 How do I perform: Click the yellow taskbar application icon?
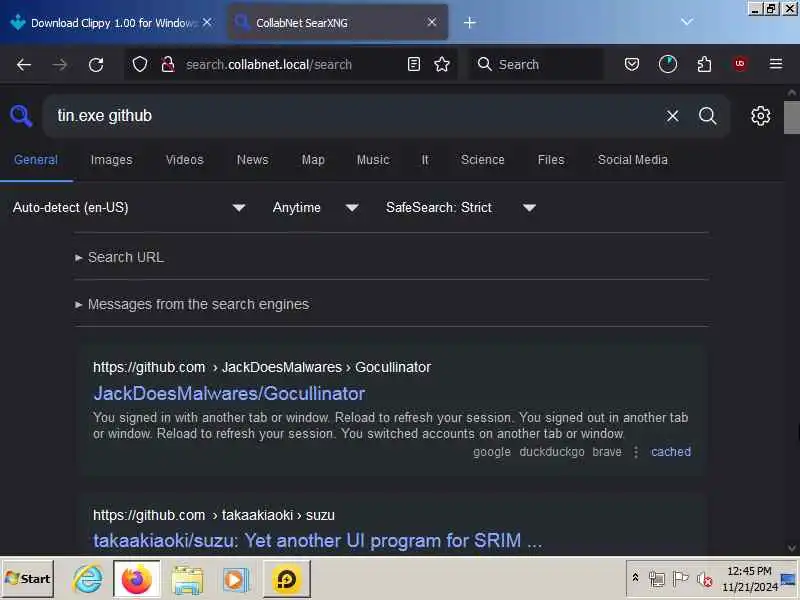286,579
